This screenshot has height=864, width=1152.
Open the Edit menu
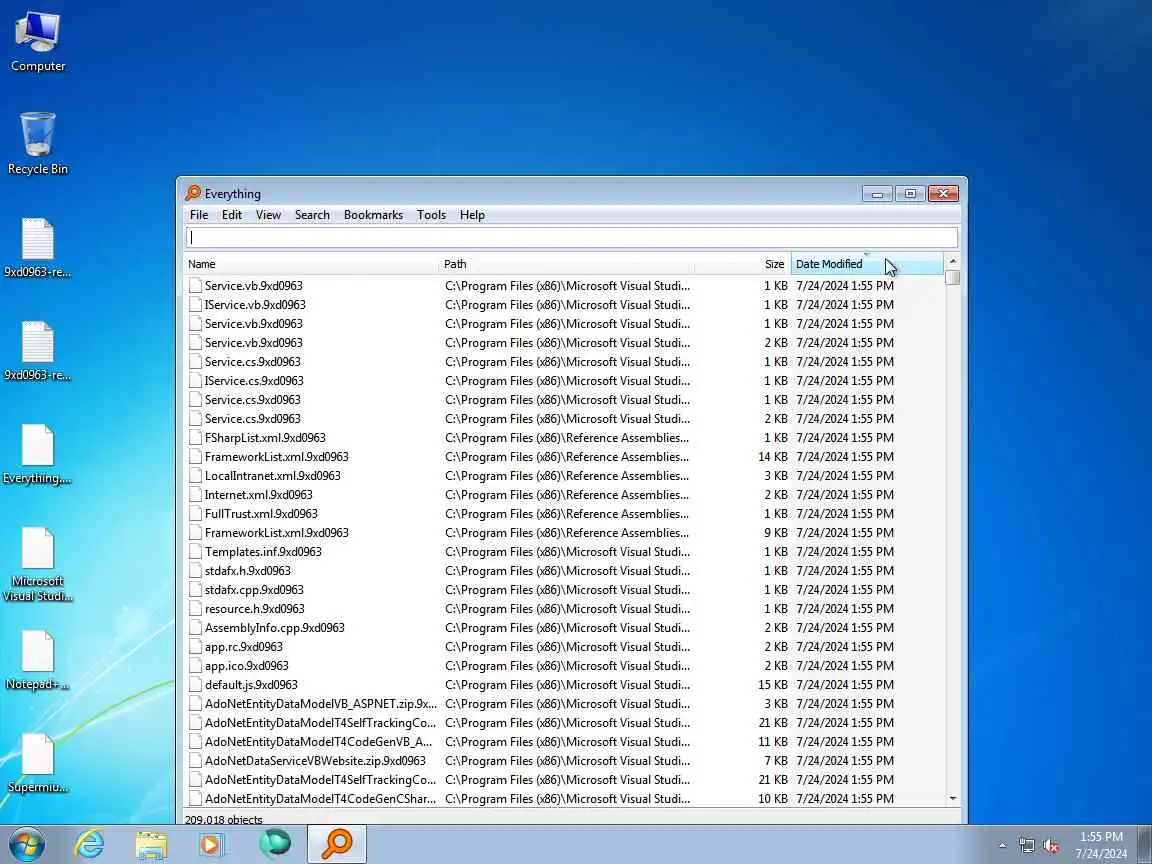(x=231, y=215)
